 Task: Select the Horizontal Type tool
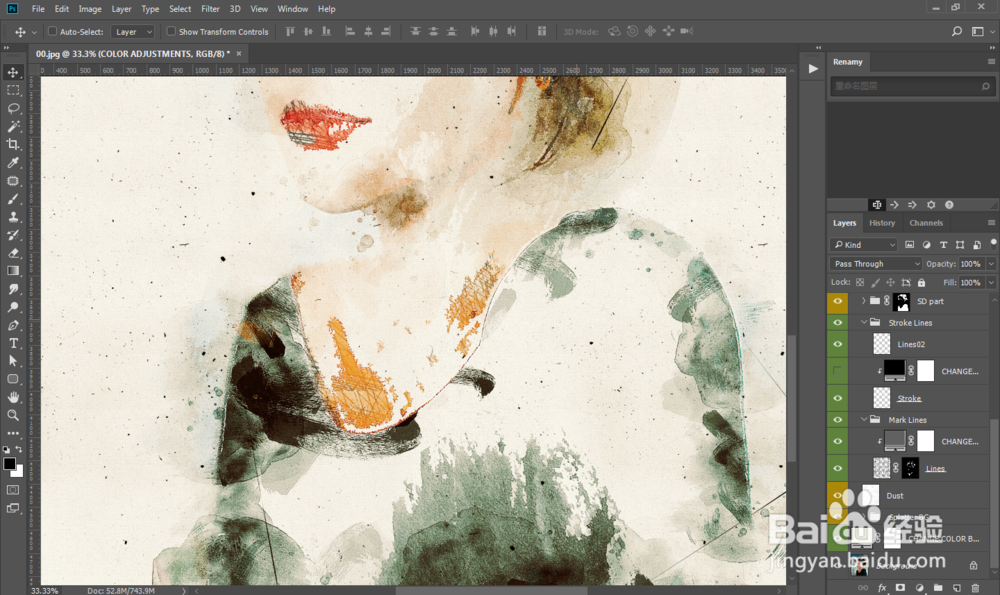click(13, 343)
